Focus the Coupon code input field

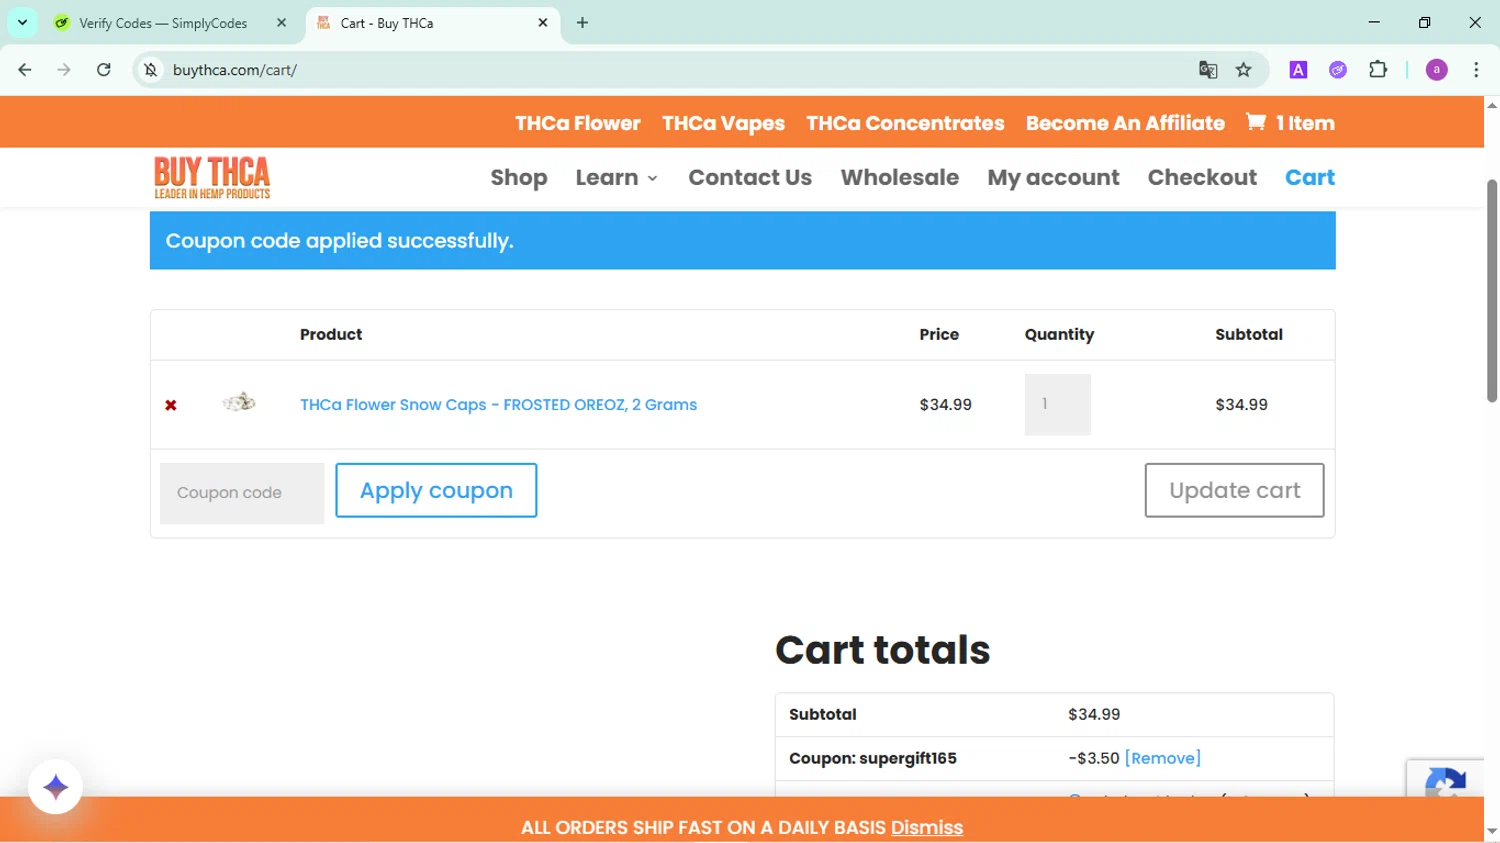point(242,493)
